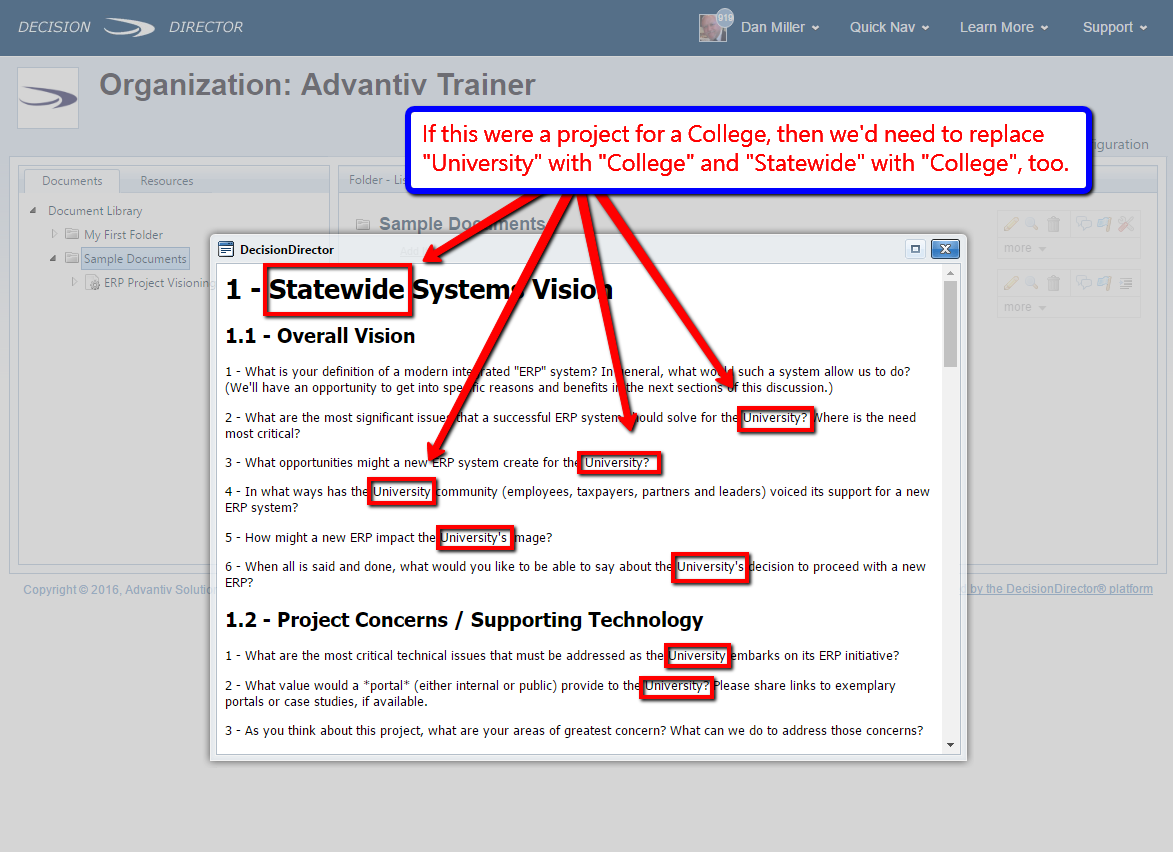Click DecisionDirector dialog window icon

(x=226, y=249)
